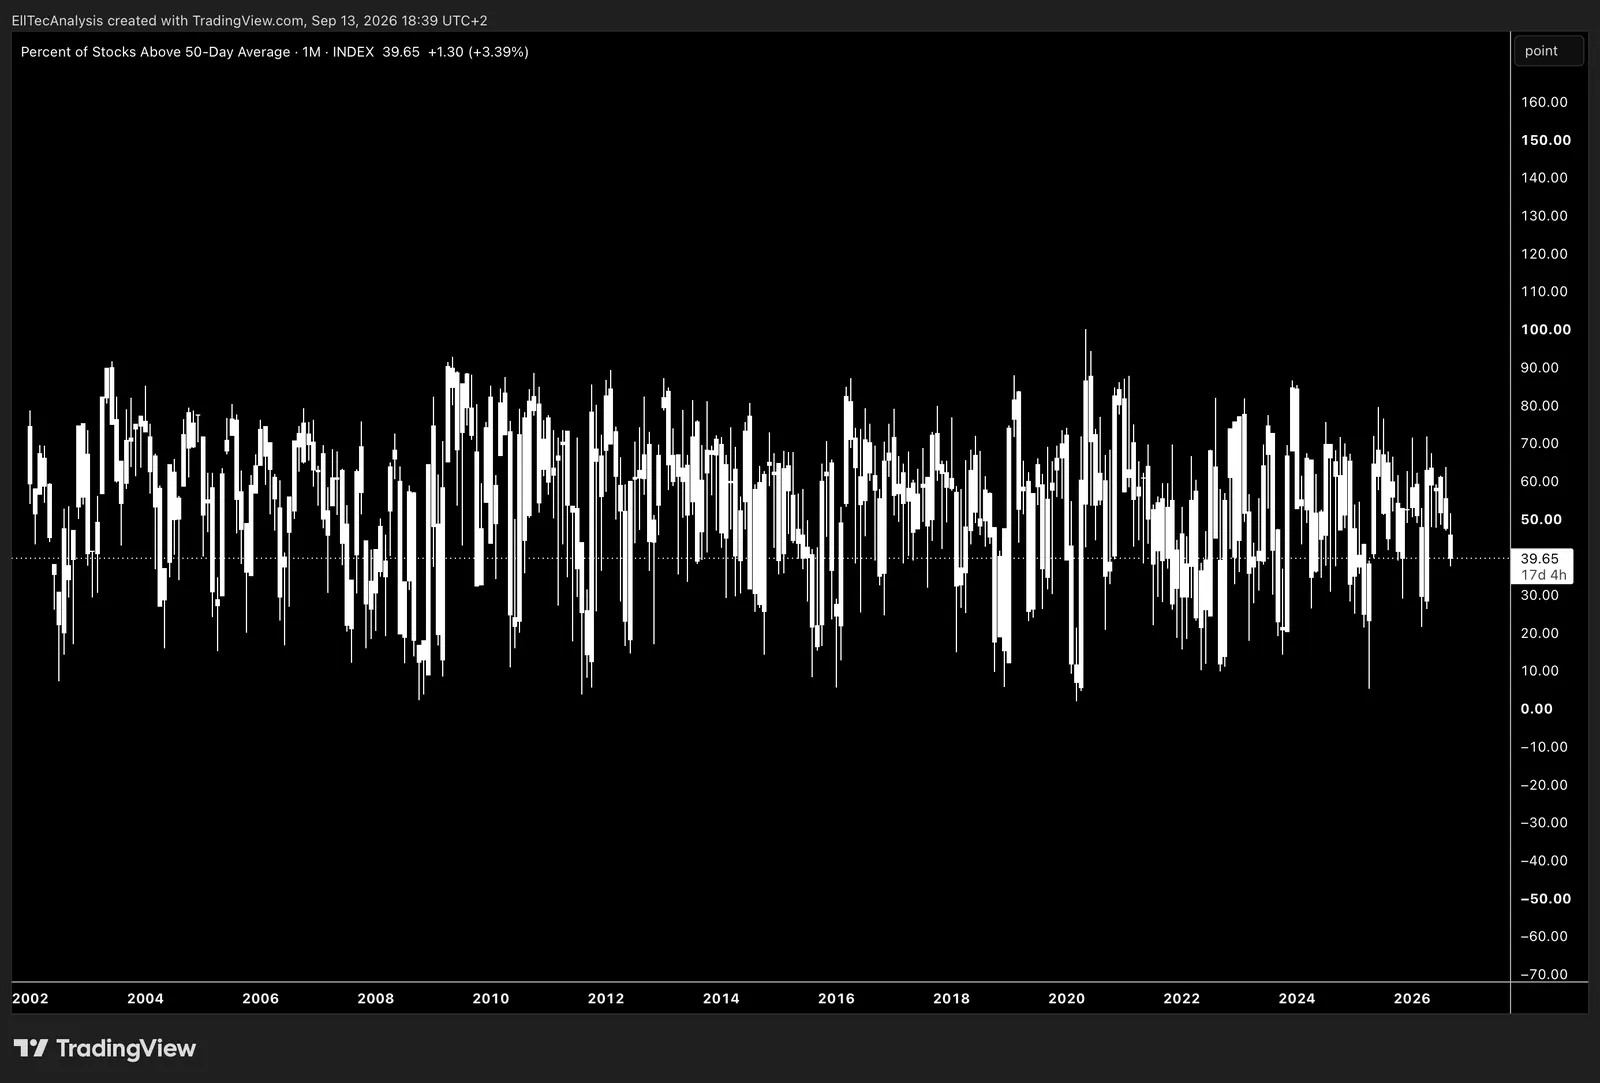Click the 2020 label on time axis
The width and height of the screenshot is (1600, 1083).
point(1066,998)
